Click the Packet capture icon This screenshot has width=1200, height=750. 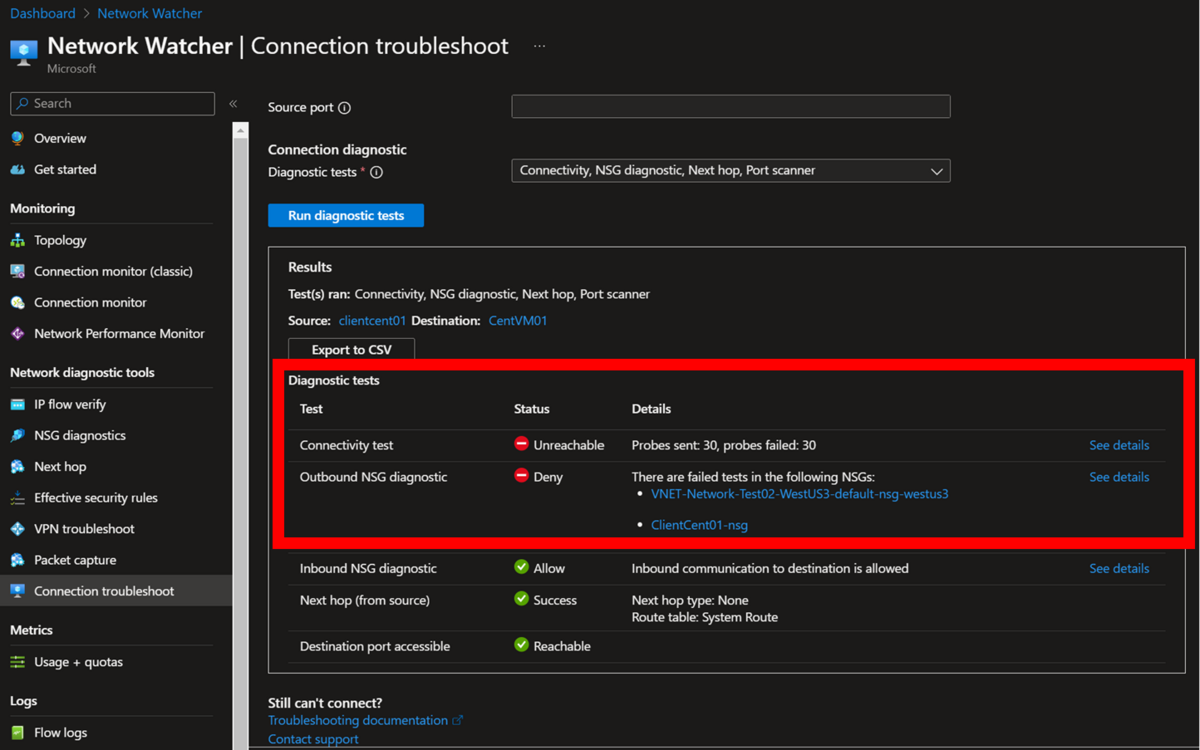(x=17, y=560)
